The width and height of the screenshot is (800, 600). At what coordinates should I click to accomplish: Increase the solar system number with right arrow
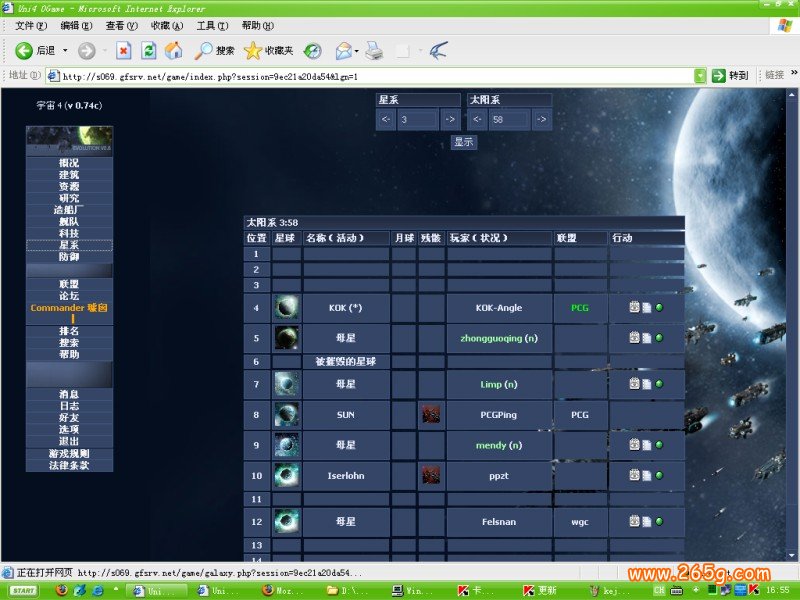[x=541, y=120]
